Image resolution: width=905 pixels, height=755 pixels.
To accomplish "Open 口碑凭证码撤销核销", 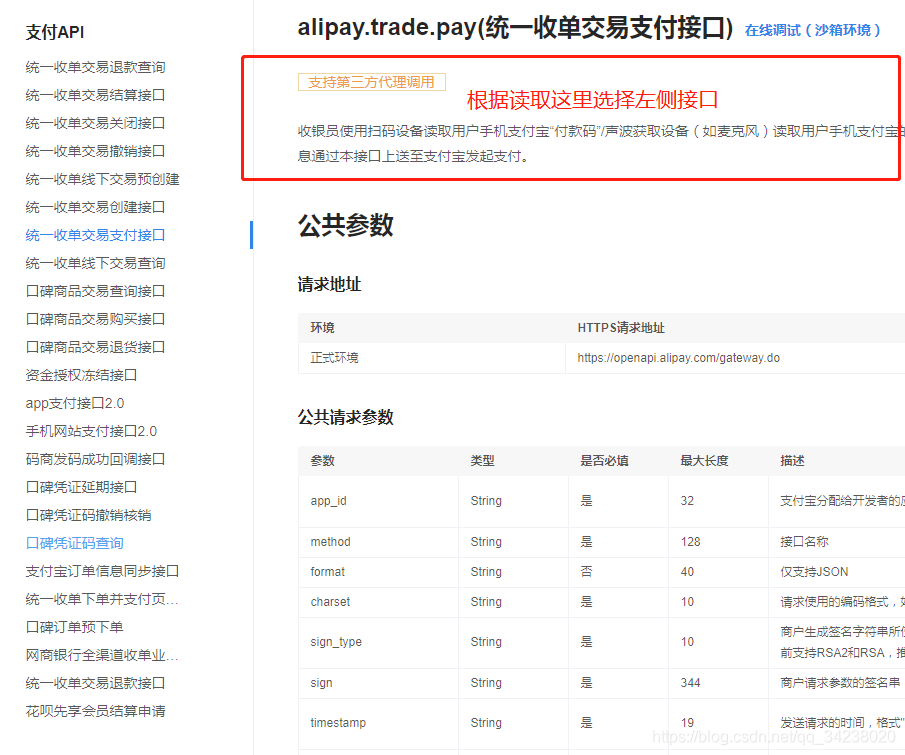I will (88, 515).
